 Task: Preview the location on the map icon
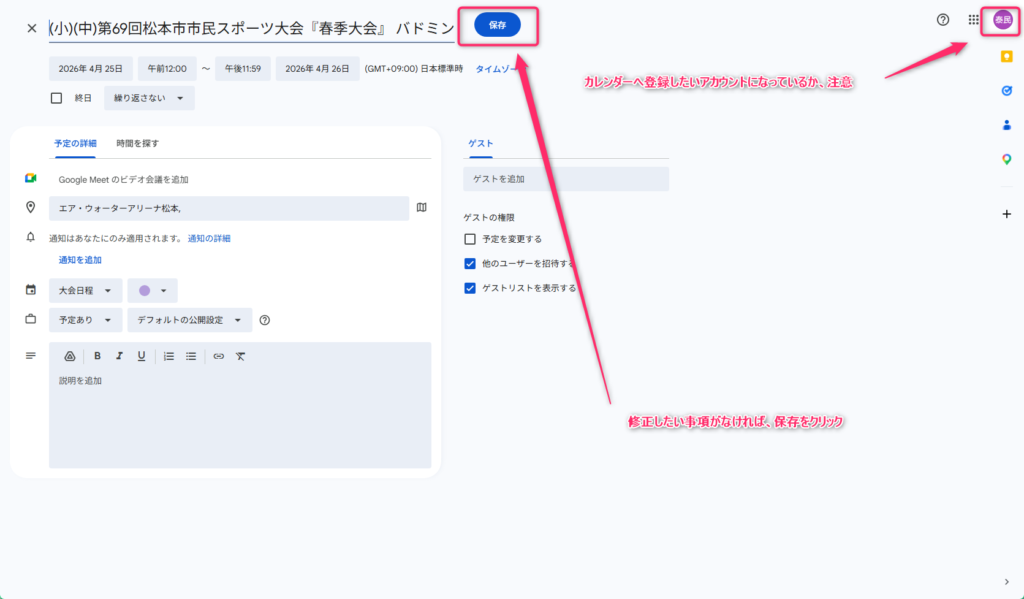pos(422,208)
